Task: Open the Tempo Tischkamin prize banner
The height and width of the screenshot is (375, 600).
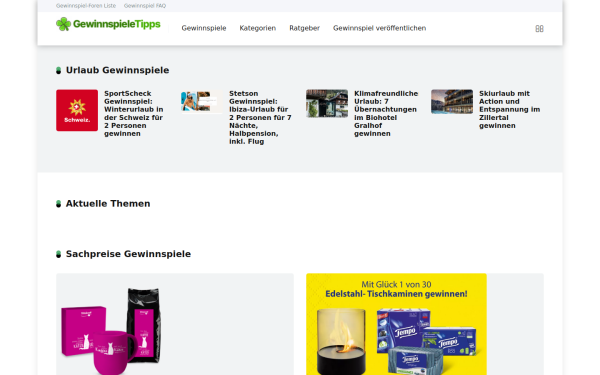Action: [x=396, y=324]
